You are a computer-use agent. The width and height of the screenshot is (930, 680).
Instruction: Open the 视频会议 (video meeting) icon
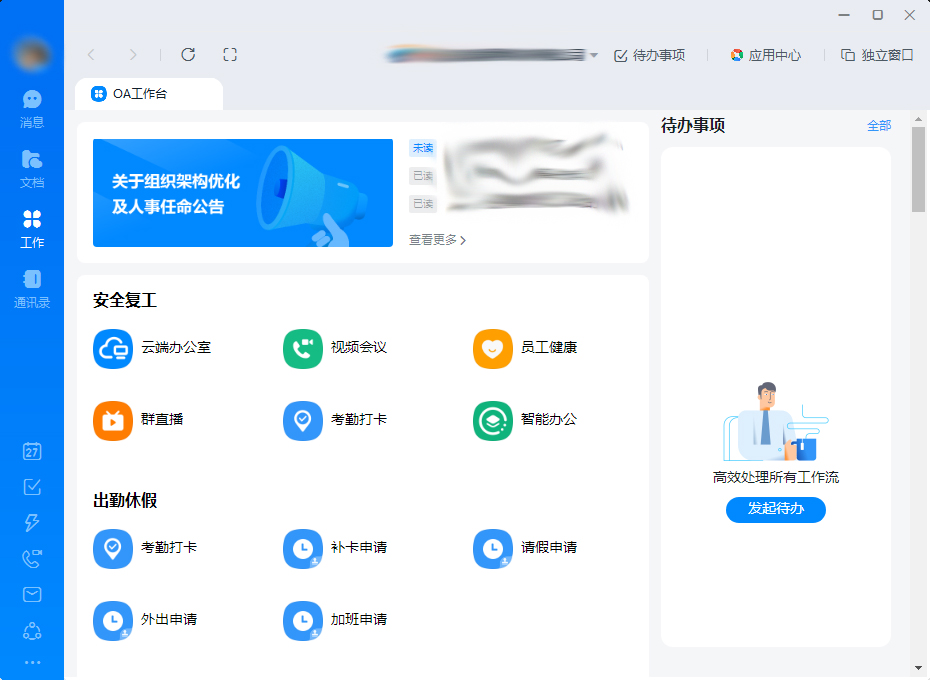click(x=302, y=348)
